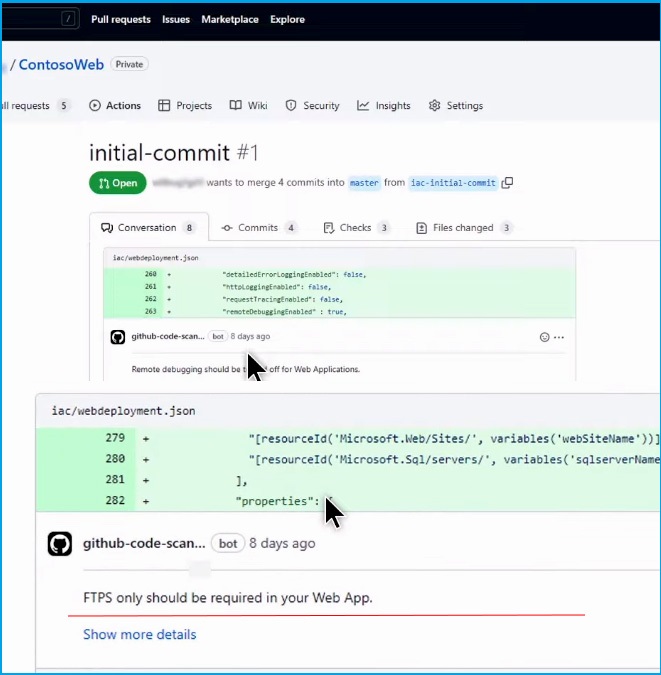The width and height of the screenshot is (661, 675).
Task: Click the Security shield icon
Action: 291,105
